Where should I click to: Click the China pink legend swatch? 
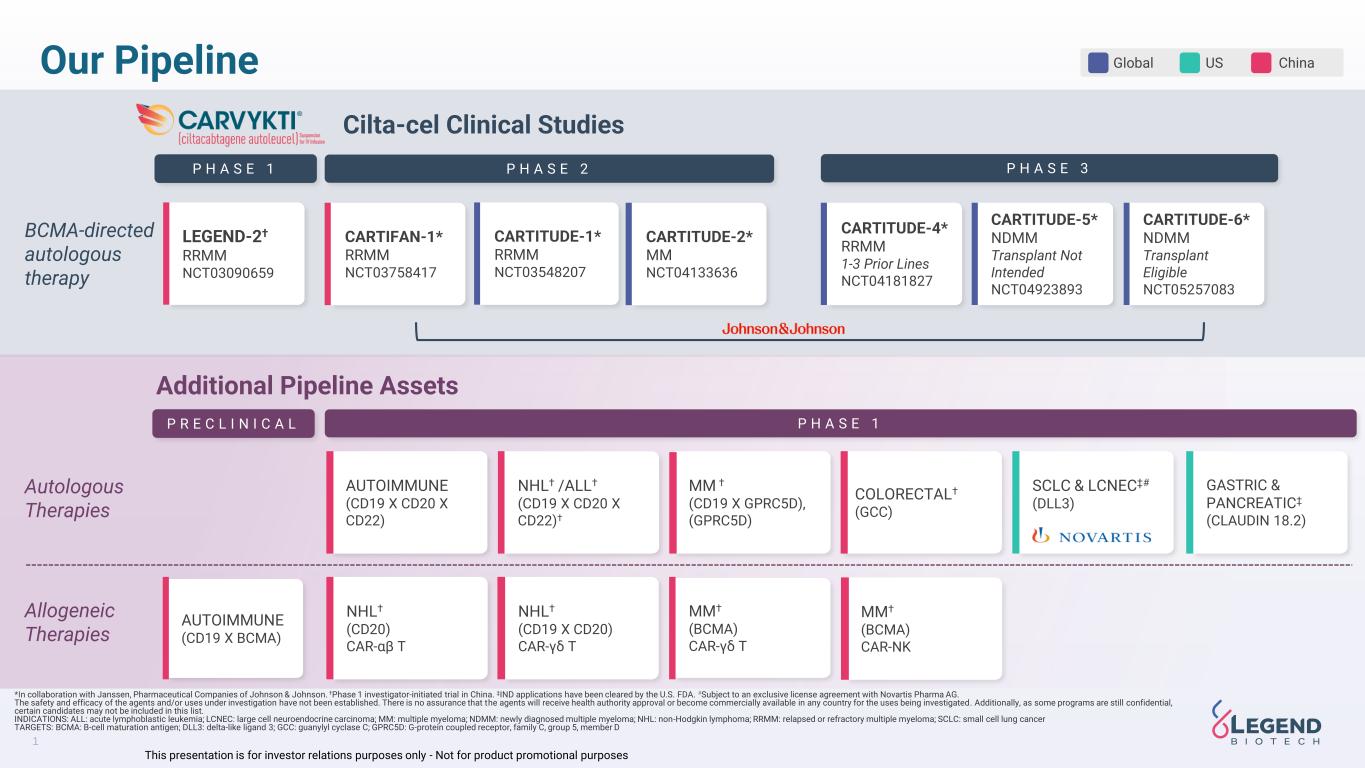[1261, 63]
